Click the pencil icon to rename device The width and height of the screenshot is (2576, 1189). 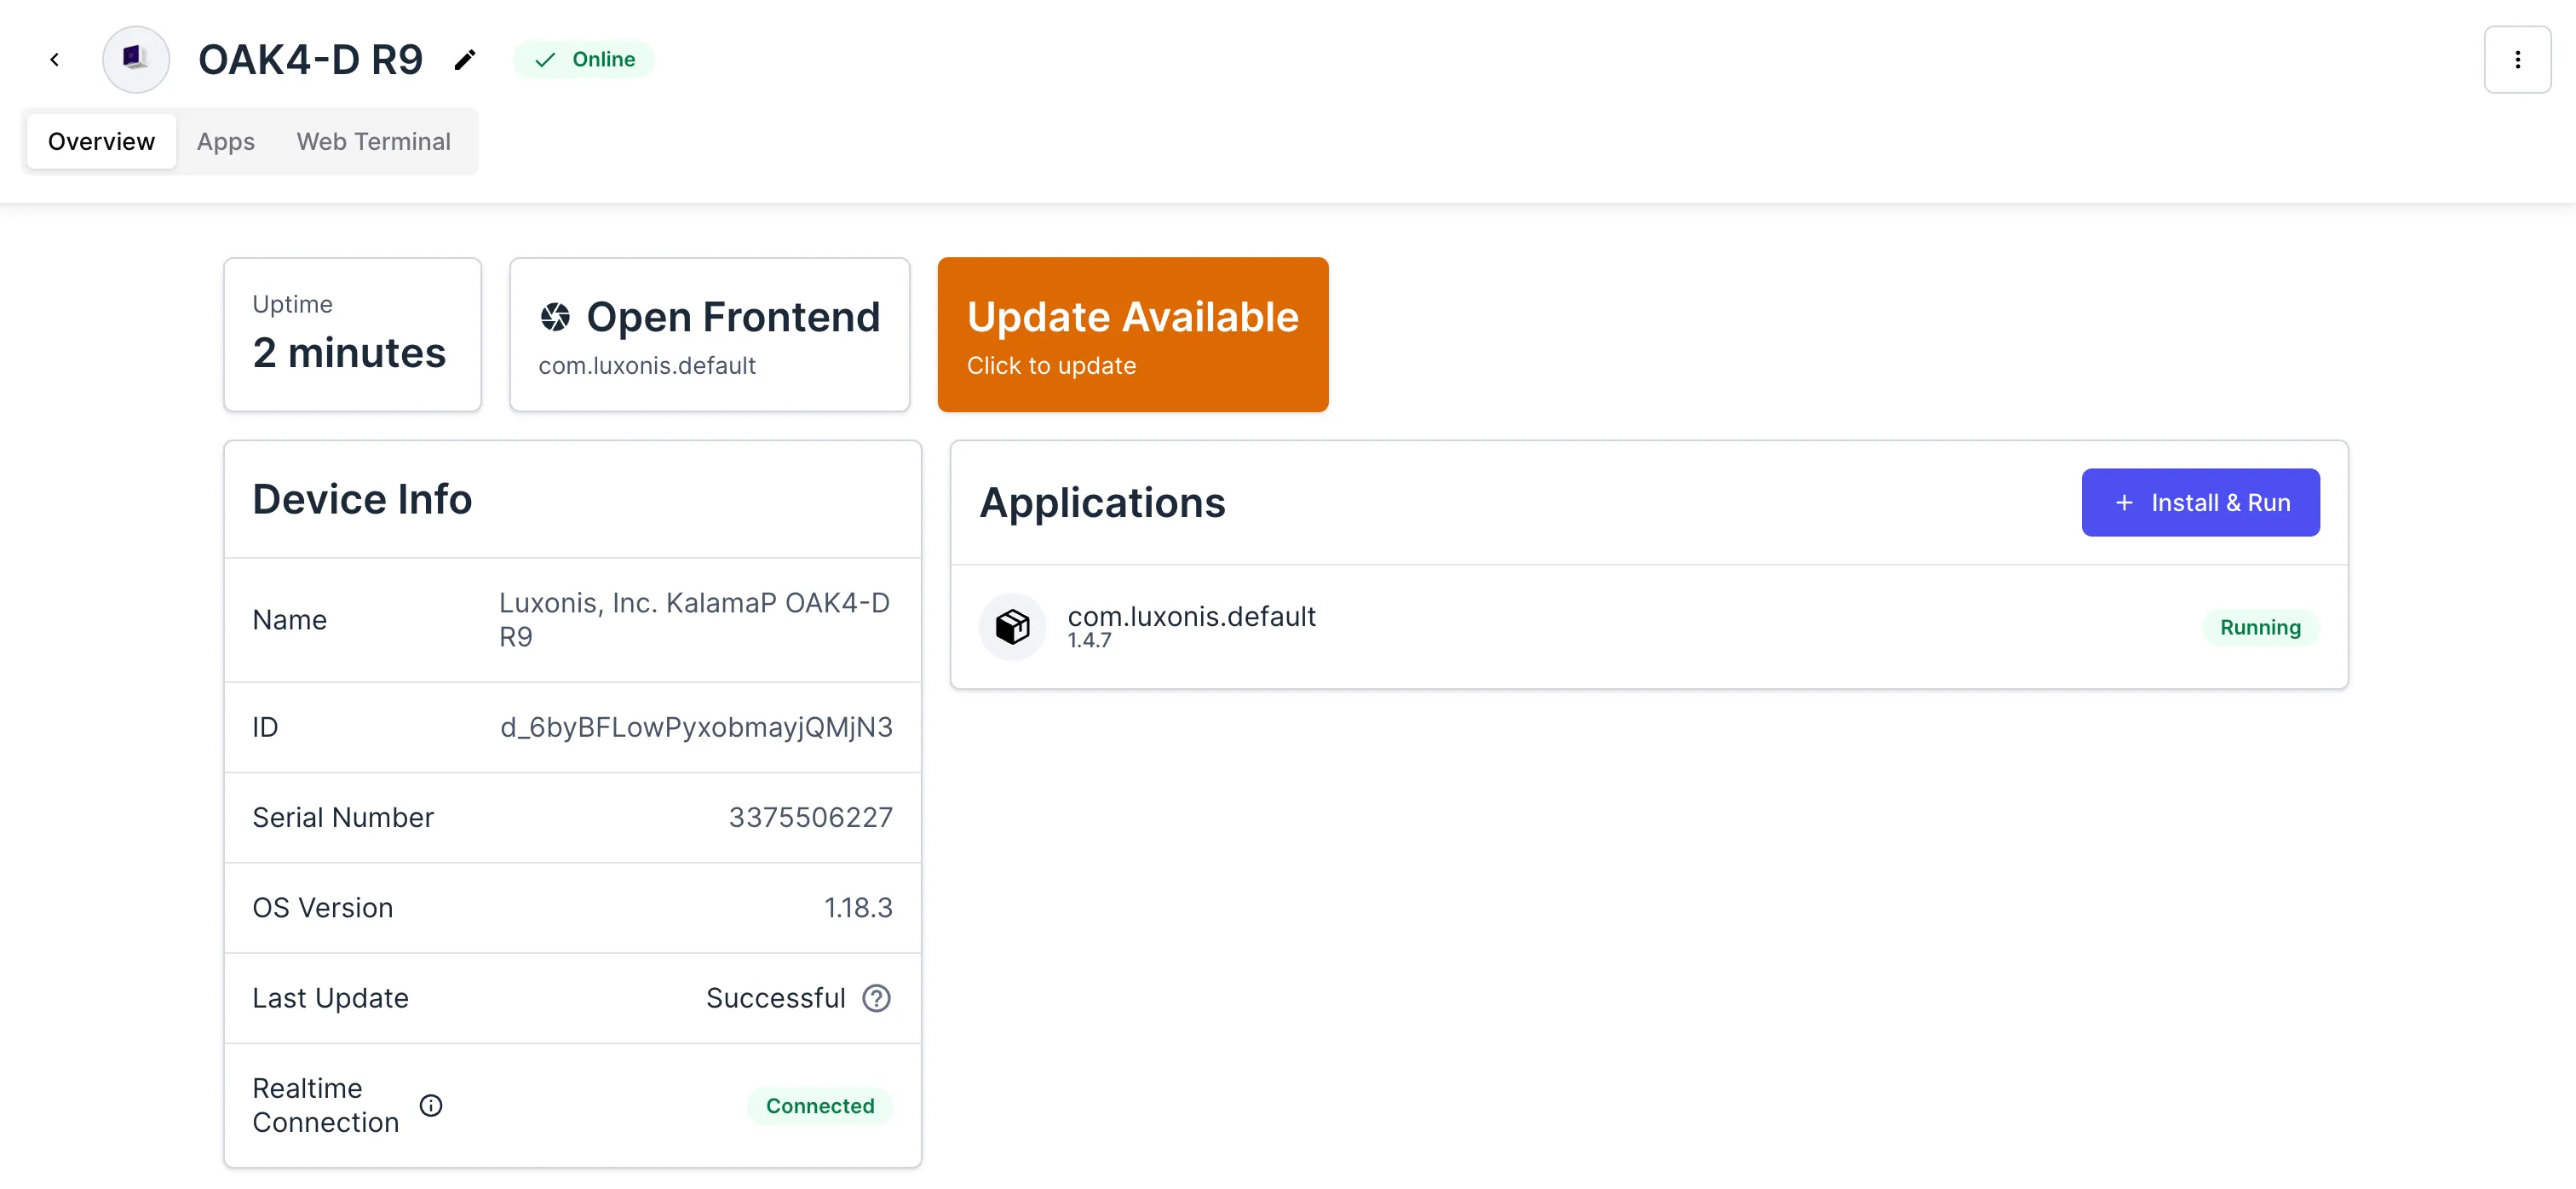(x=465, y=60)
